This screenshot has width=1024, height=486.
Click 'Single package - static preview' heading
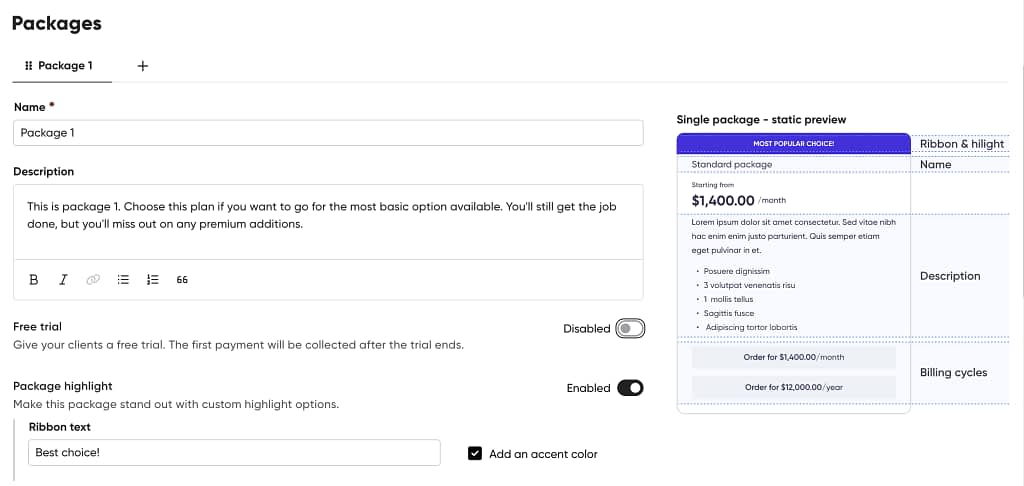(761, 120)
